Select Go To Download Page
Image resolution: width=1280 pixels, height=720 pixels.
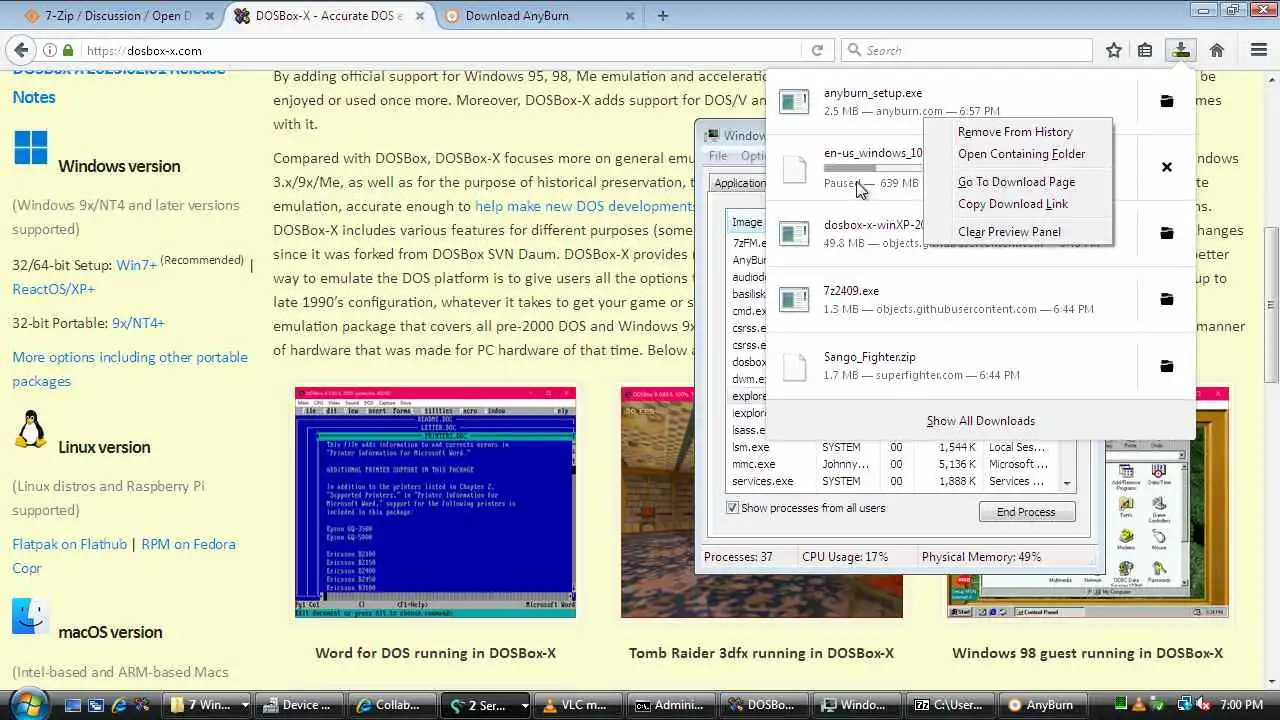tap(1016, 182)
